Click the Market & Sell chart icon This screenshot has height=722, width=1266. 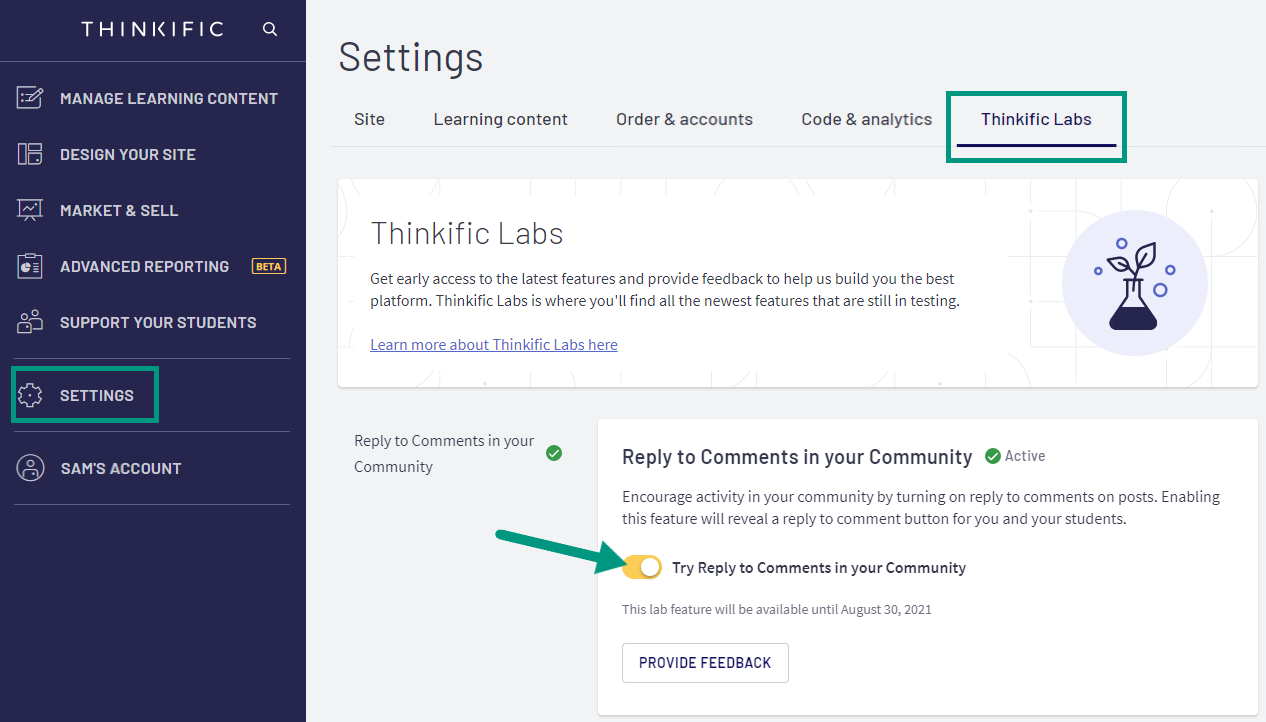click(x=30, y=210)
